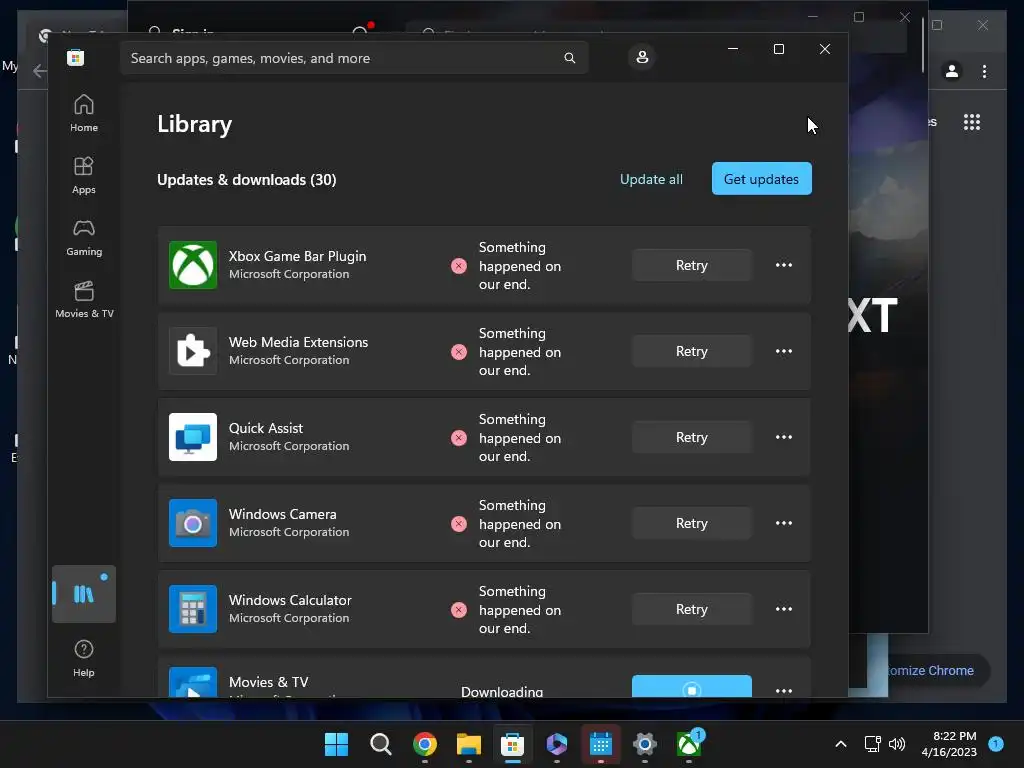Click the volume speaker tray icon

tap(897, 744)
